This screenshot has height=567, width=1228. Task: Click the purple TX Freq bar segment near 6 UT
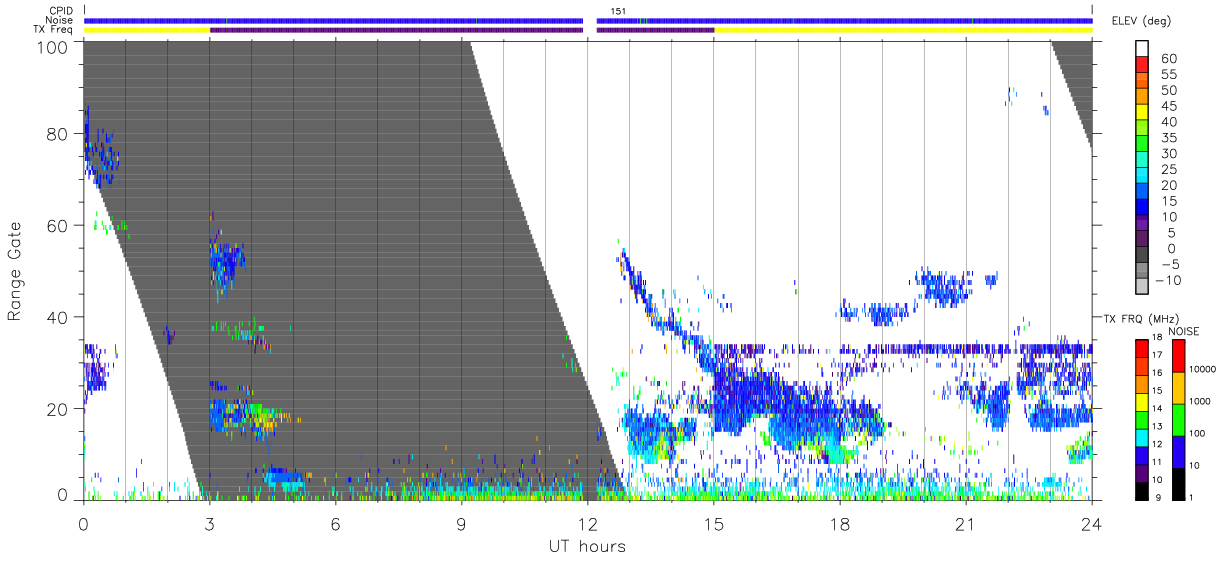click(x=396, y=30)
